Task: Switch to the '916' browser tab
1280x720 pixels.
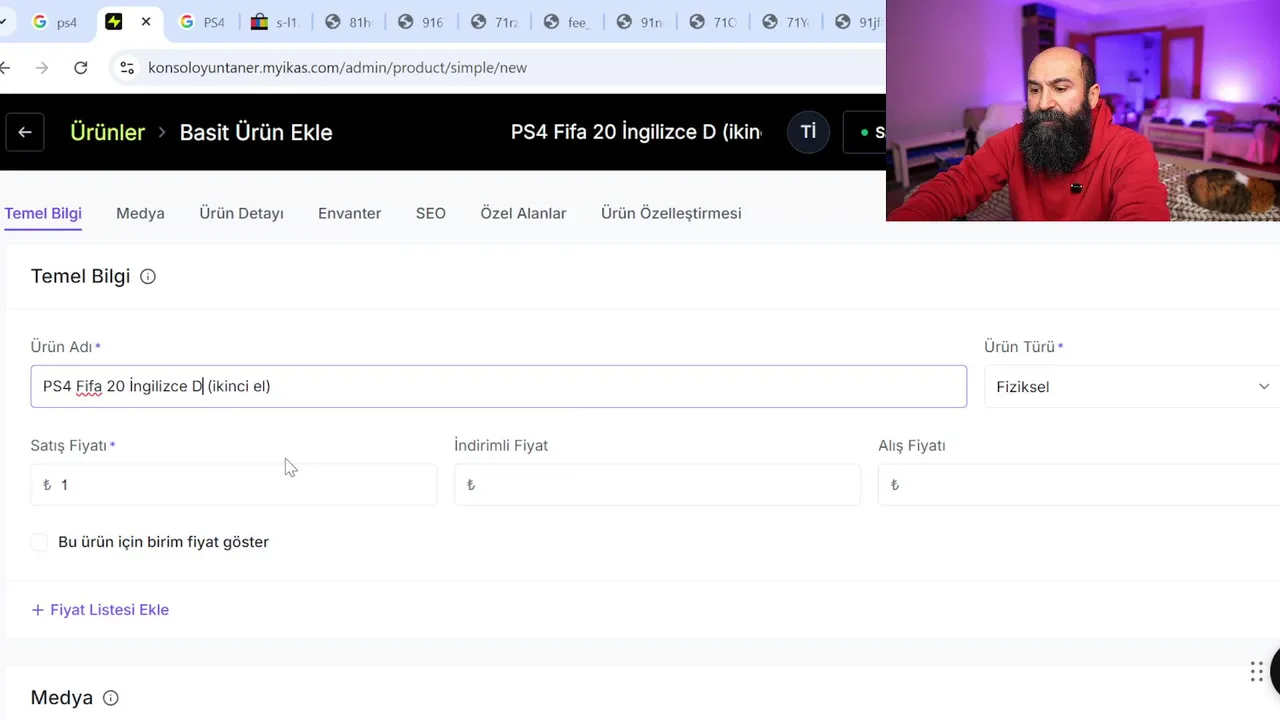Action: tap(420, 22)
